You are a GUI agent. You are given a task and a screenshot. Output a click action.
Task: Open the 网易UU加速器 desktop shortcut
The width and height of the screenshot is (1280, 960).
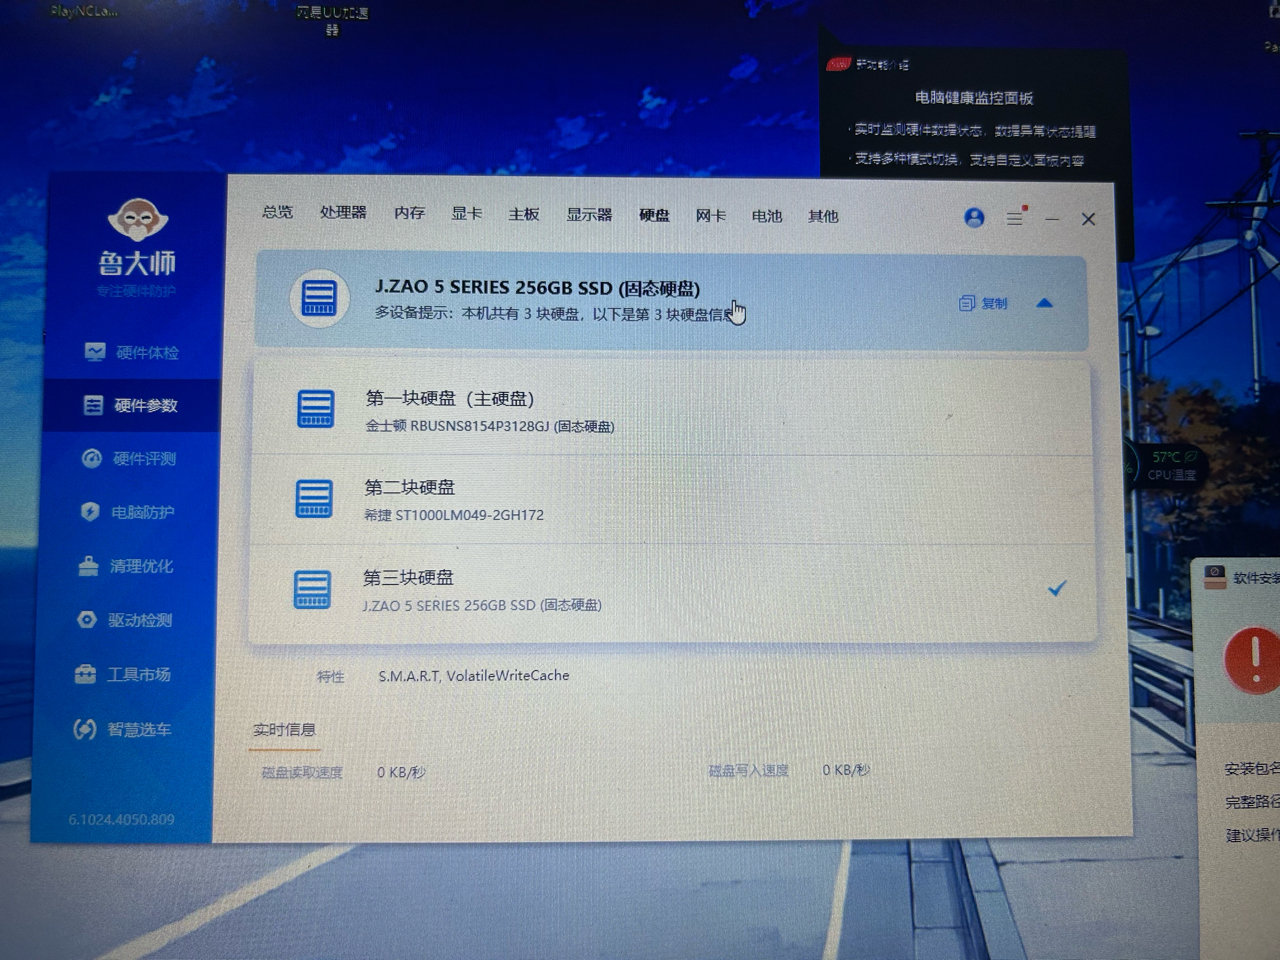click(332, 19)
